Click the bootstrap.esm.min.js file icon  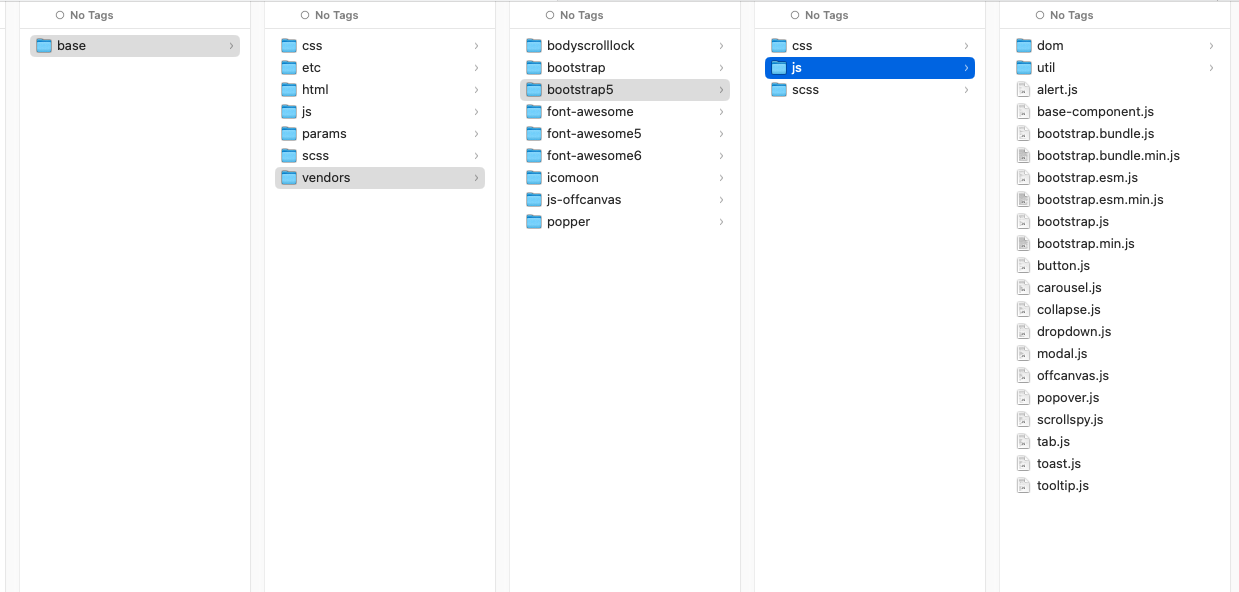(1023, 200)
